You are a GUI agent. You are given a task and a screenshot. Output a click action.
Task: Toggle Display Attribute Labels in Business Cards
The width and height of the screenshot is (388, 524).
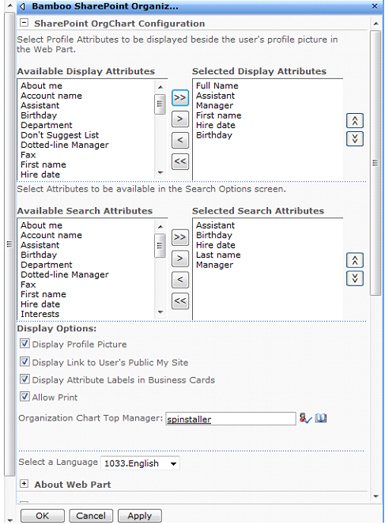pyautogui.click(x=24, y=379)
